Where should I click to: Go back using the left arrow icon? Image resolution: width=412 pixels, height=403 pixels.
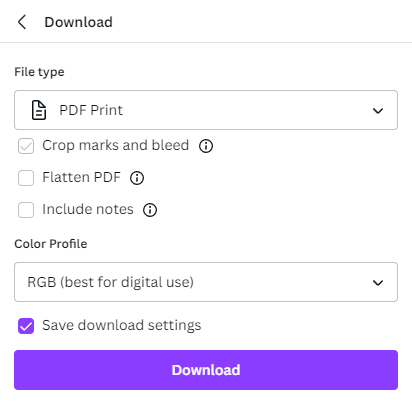tap(22, 22)
